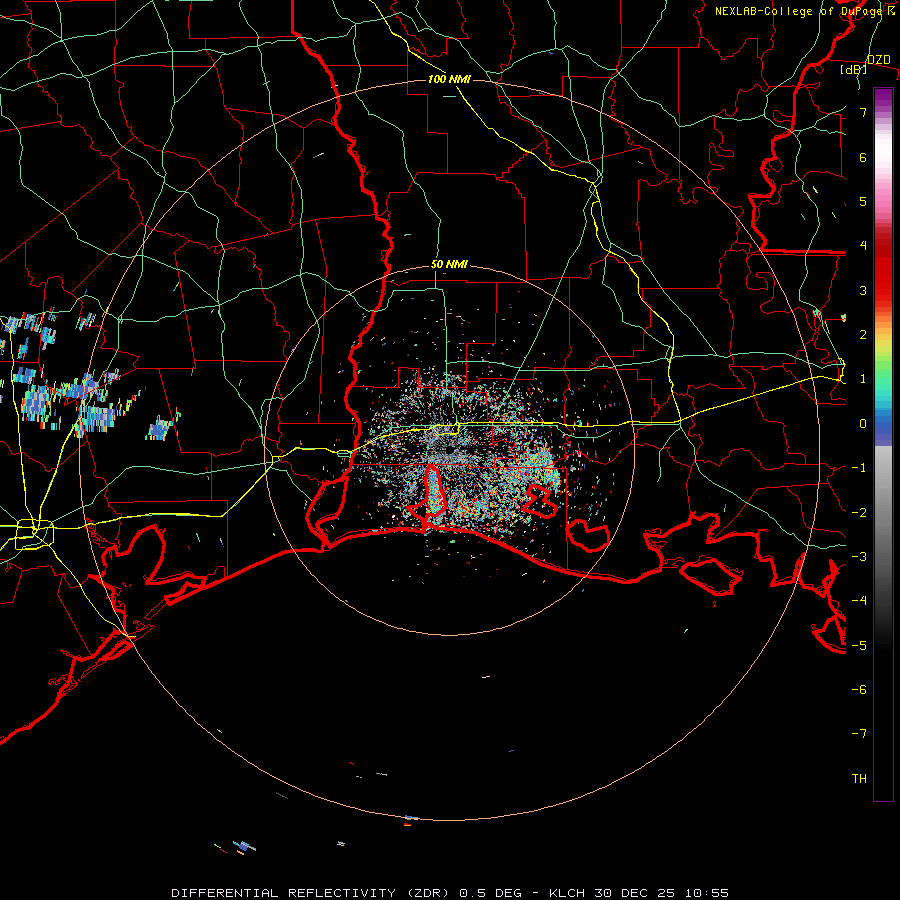Click the DZD legend title
This screenshot has height=900, width=900.
point(878,60)
